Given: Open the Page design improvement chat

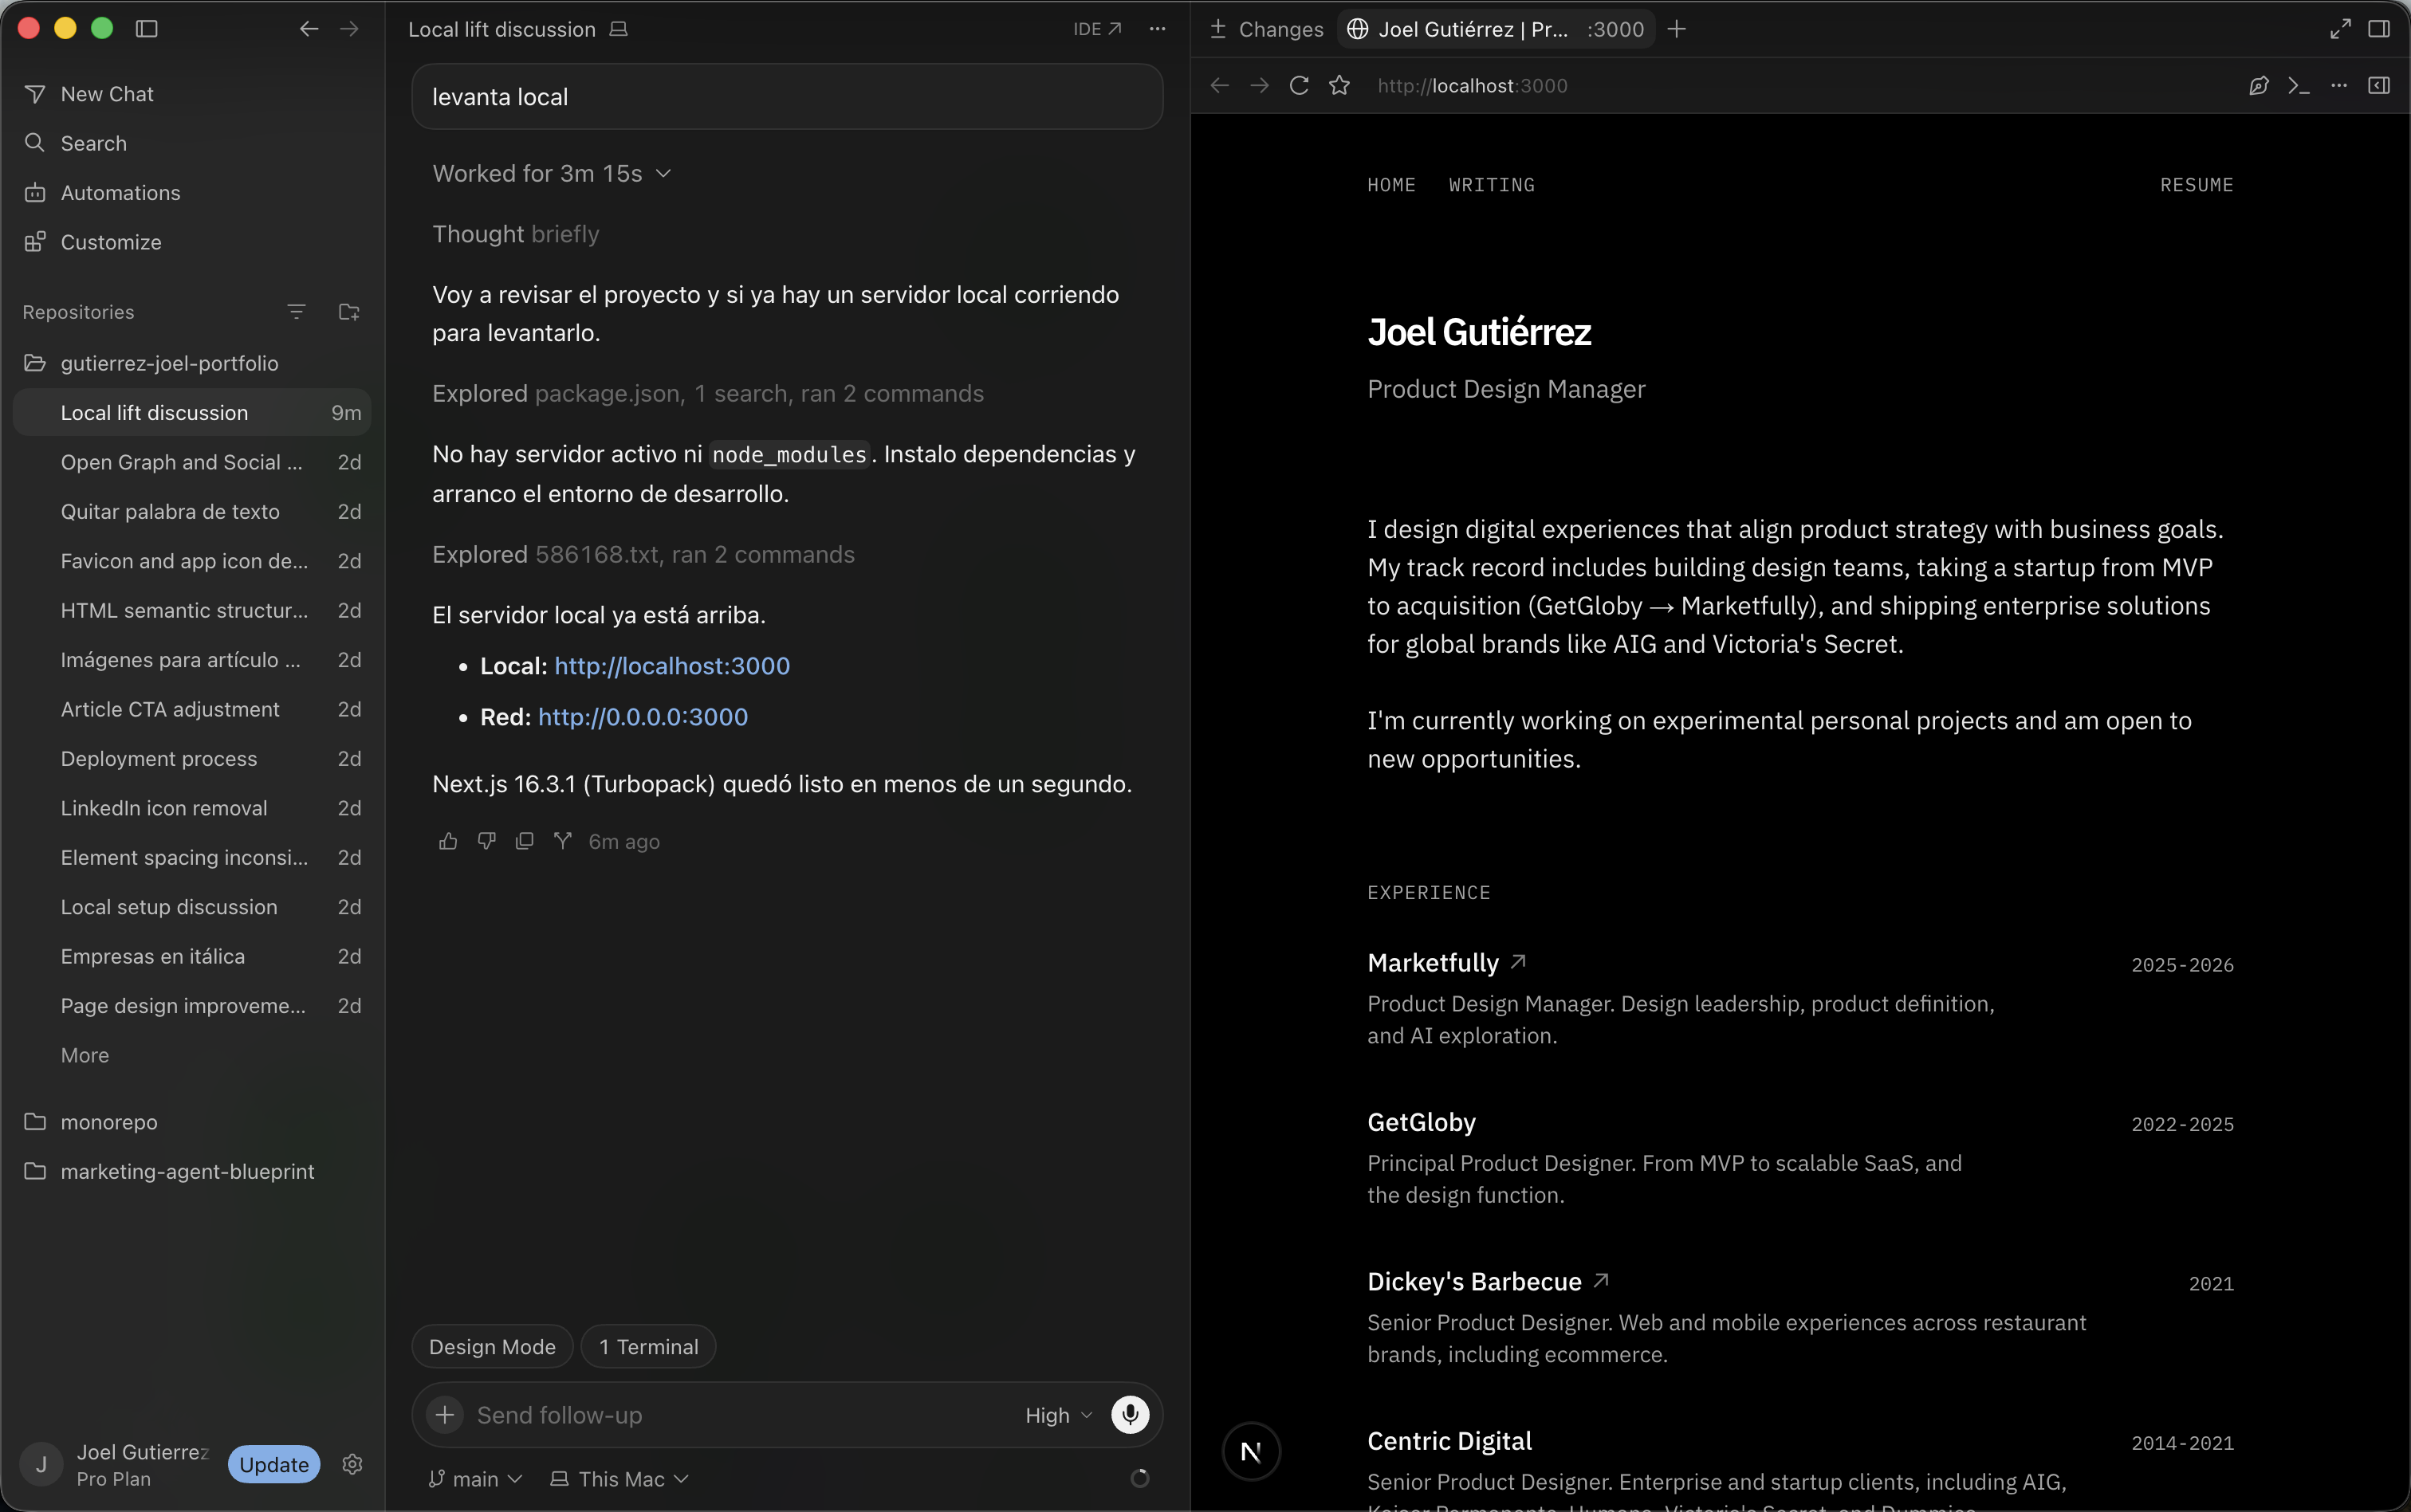Looking at the screenshot, I should coord(192,1006).
